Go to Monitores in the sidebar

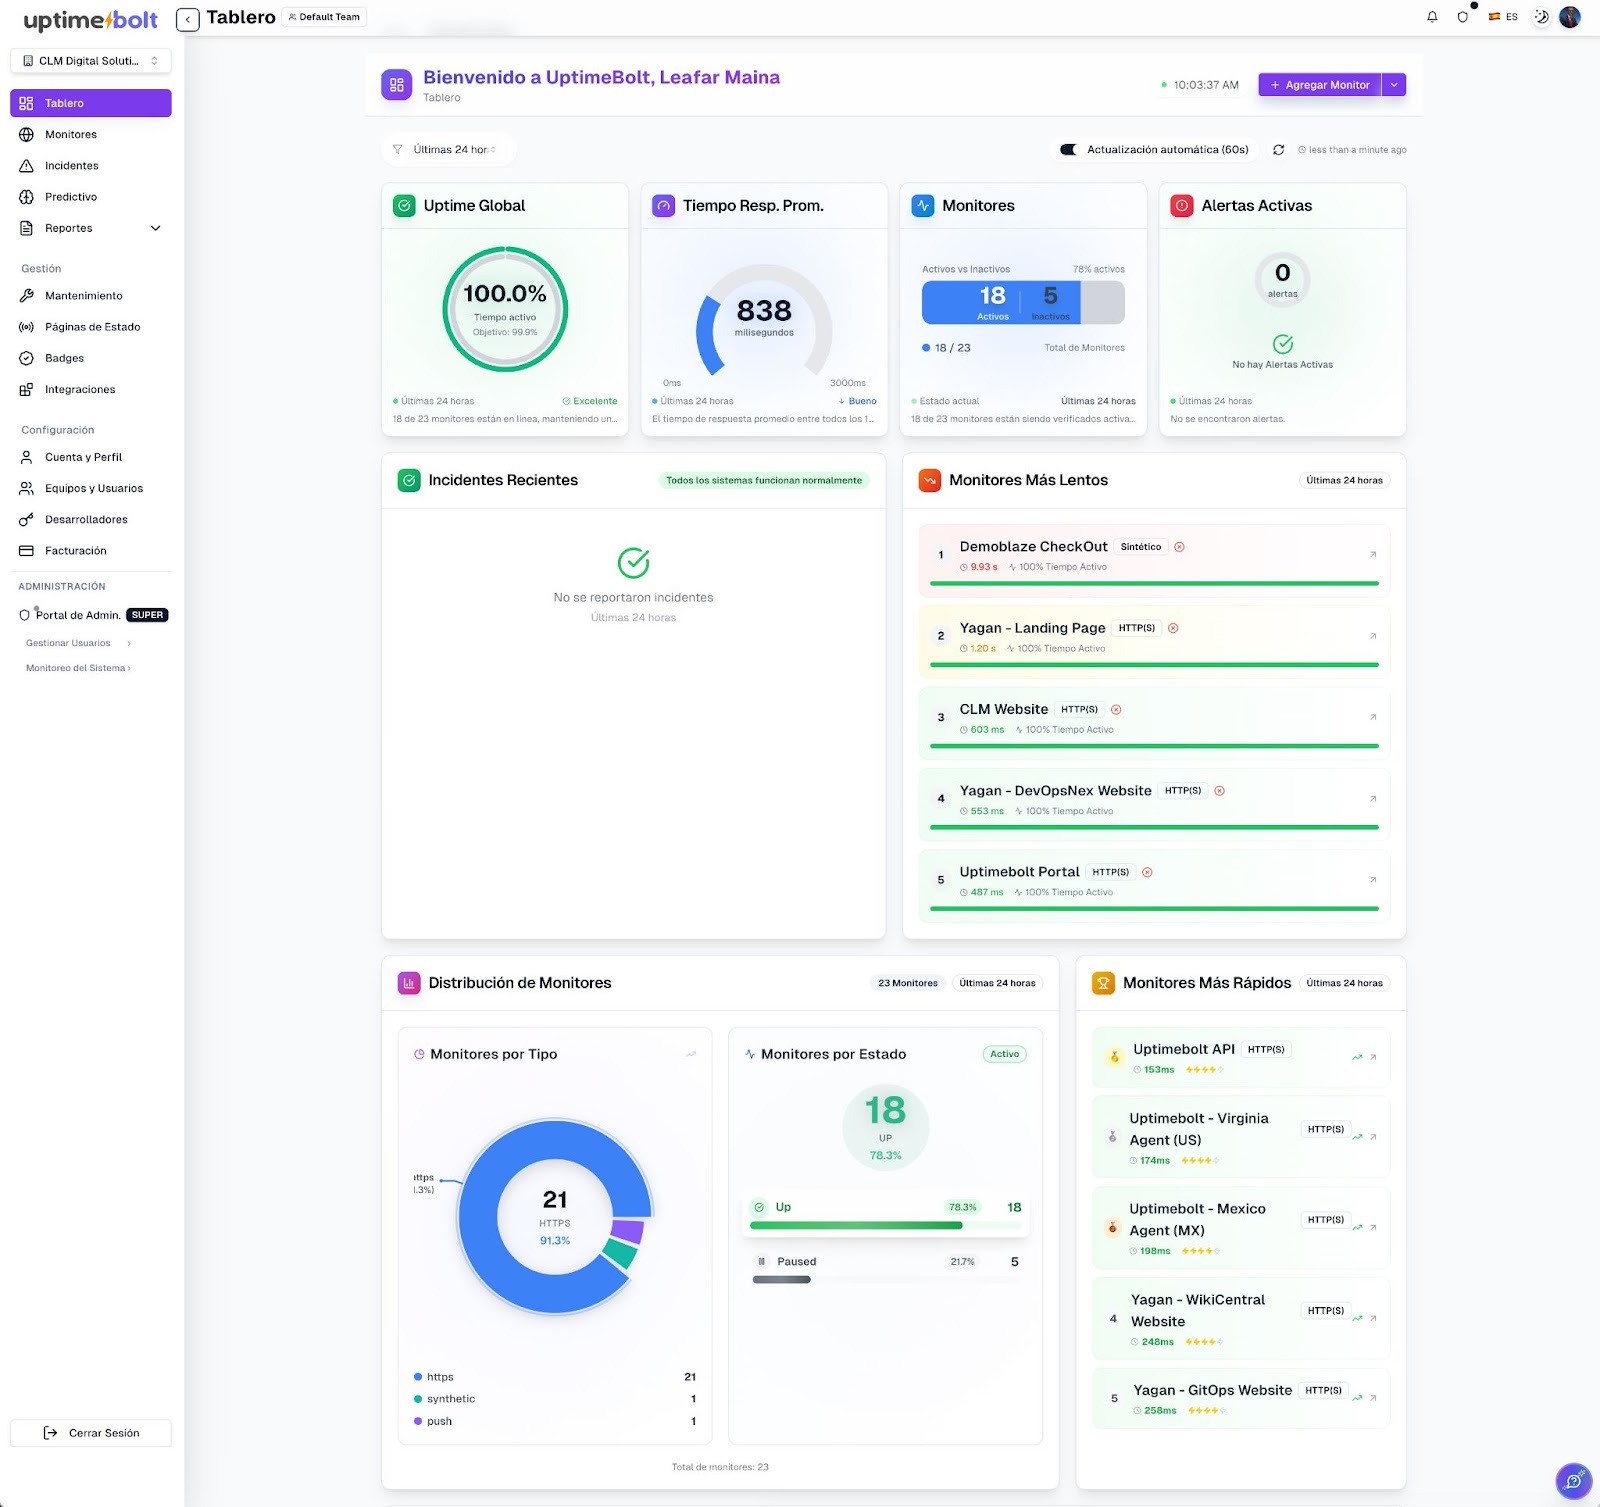71,134
